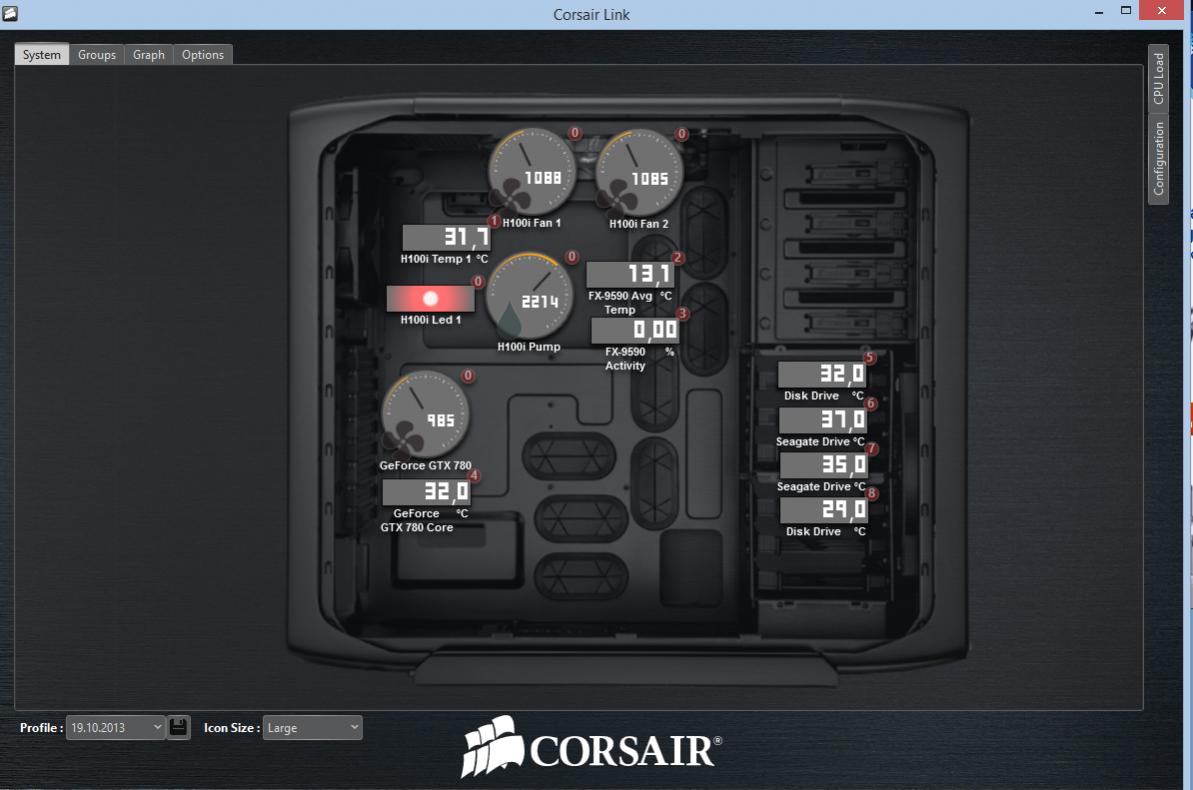Click the Seagate Drive 37,0 temperature readout
Image resolution: width=1193 pixels, height=790 pixels.
(822, 420)
